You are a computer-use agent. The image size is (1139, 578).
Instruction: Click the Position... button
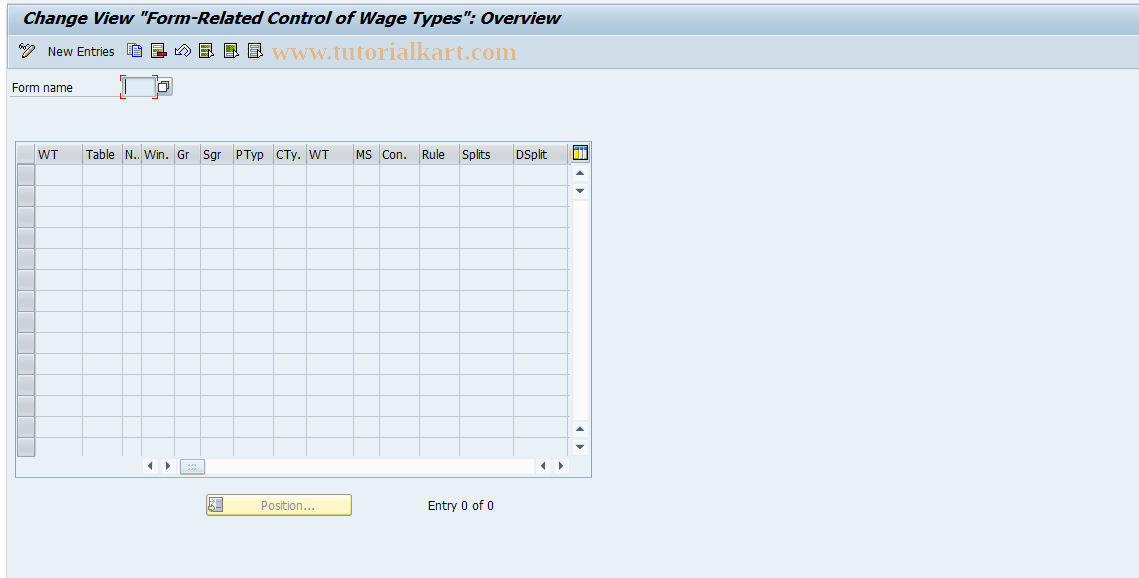point(279,505)
